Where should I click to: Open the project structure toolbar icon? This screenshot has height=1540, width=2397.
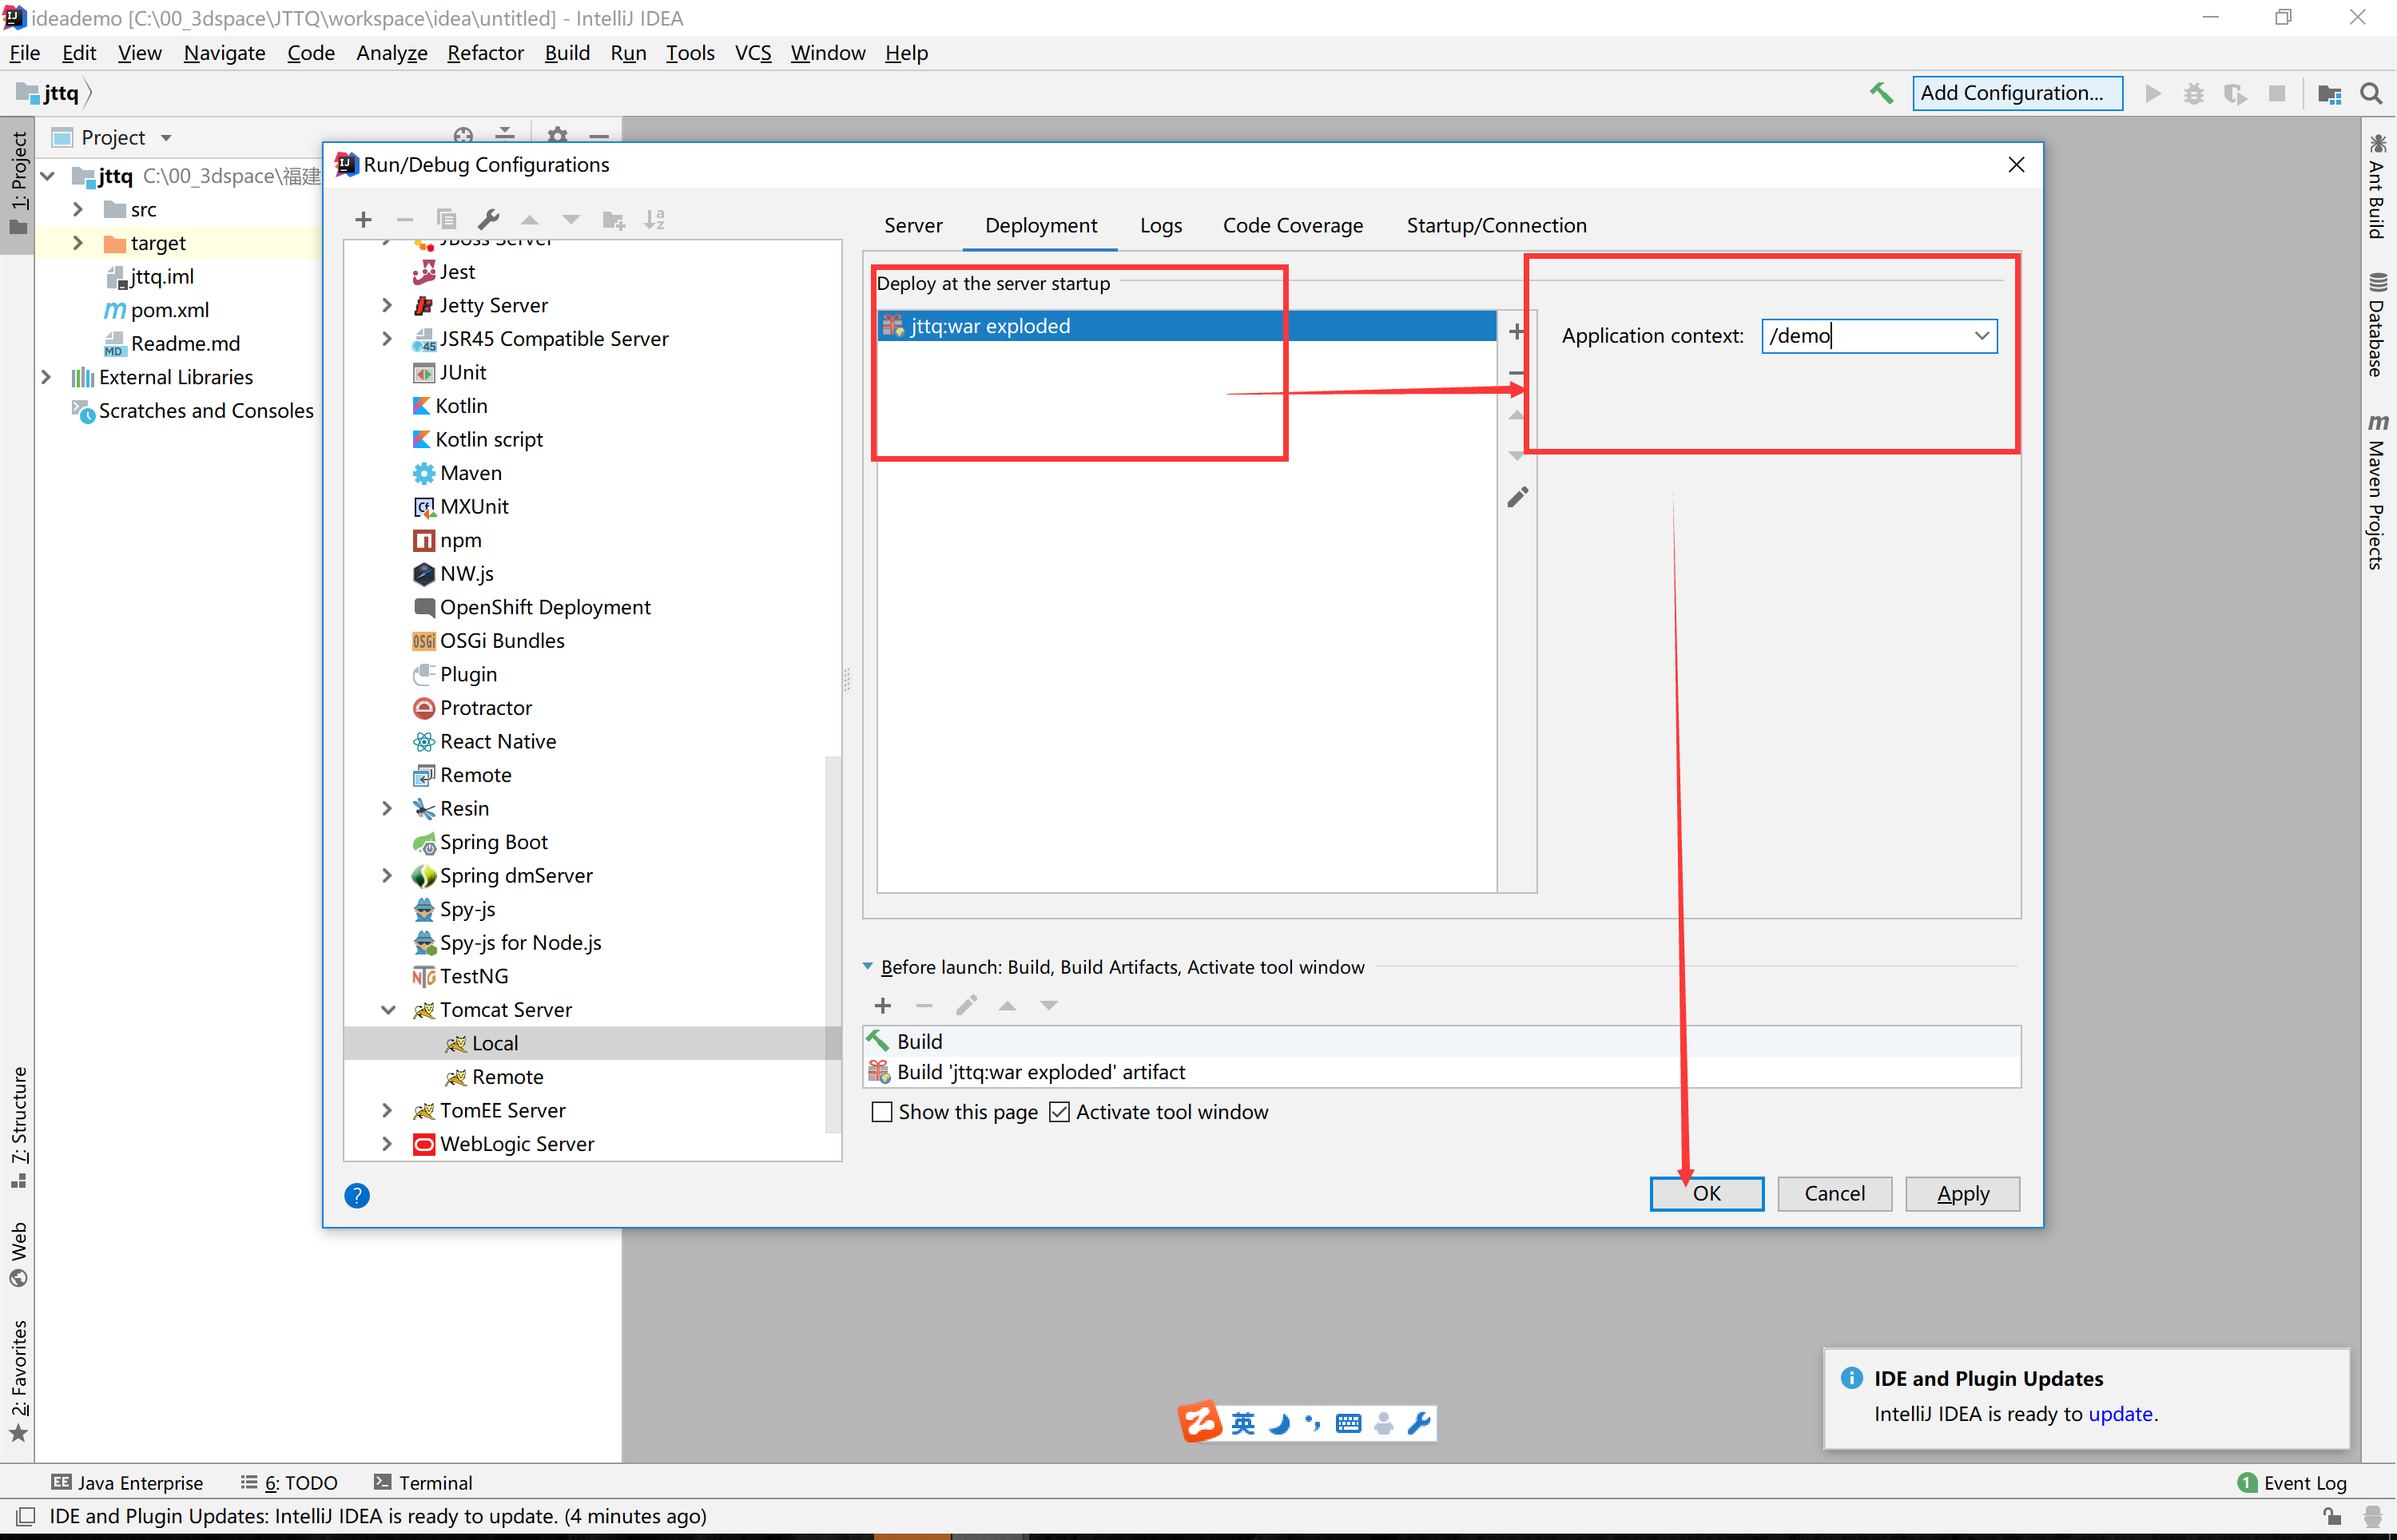coord(2329,93)
